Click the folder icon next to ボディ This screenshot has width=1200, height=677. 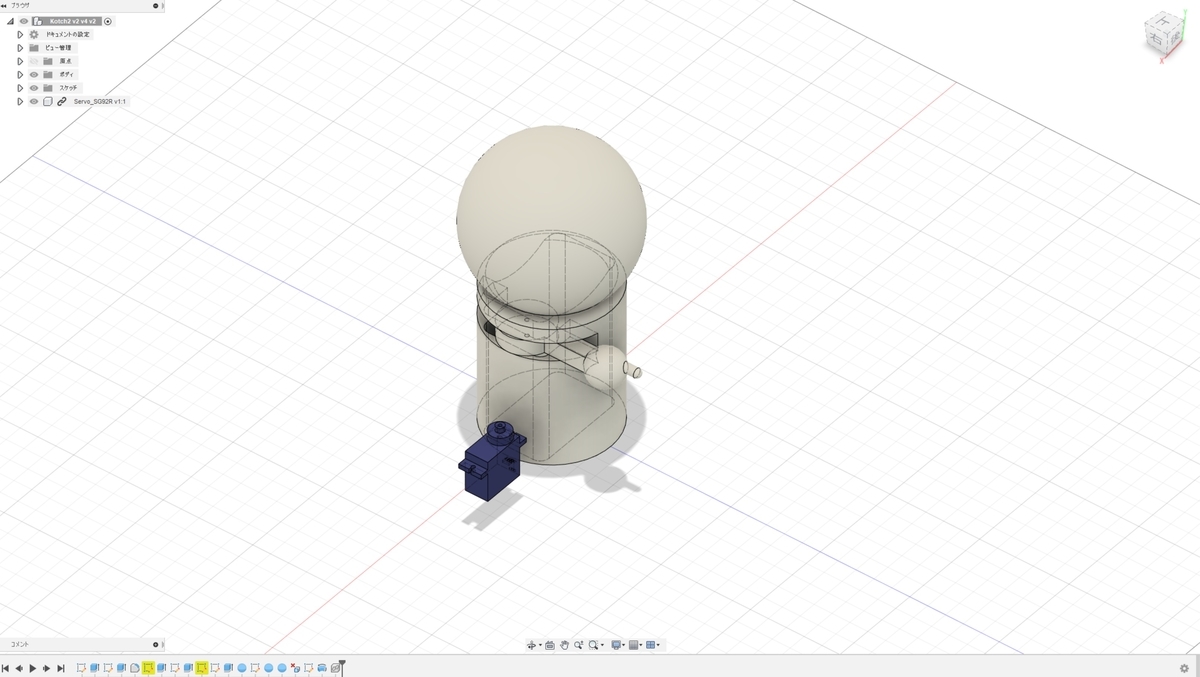click(x=47, y=74)
